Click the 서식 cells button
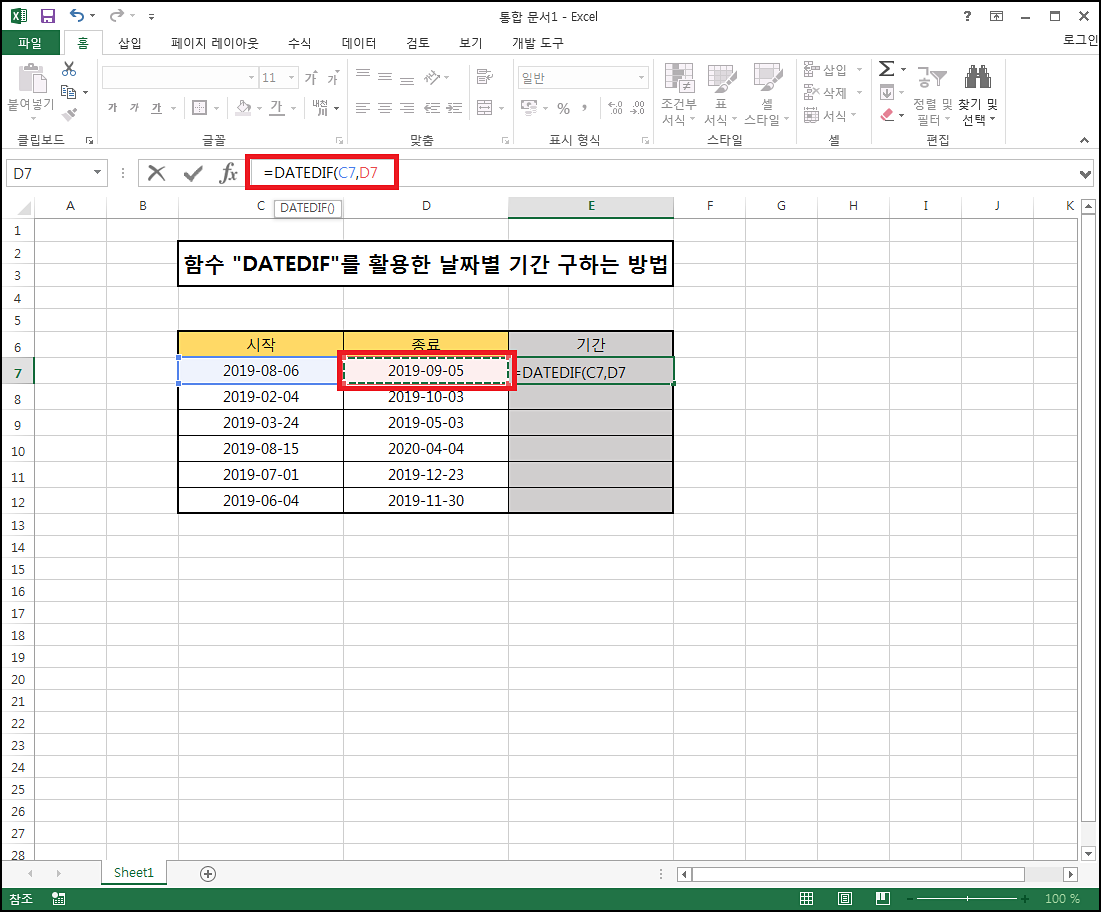The height and width of the screenshot is (912, 1101). [x=831, y=115]
